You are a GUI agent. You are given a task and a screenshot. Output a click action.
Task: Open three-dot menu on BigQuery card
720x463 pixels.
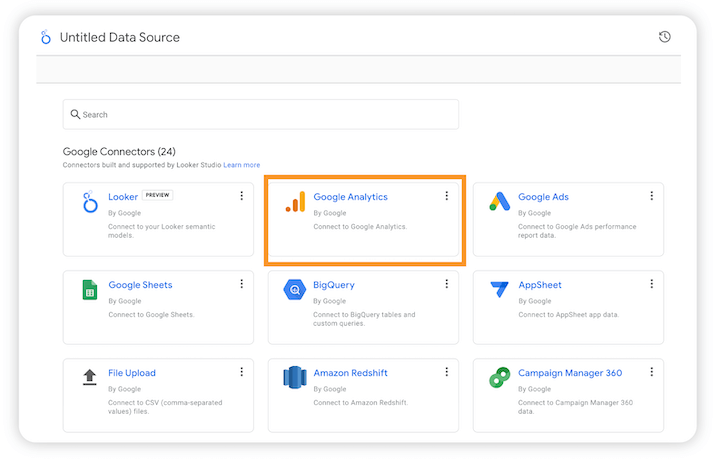(446, 284)
